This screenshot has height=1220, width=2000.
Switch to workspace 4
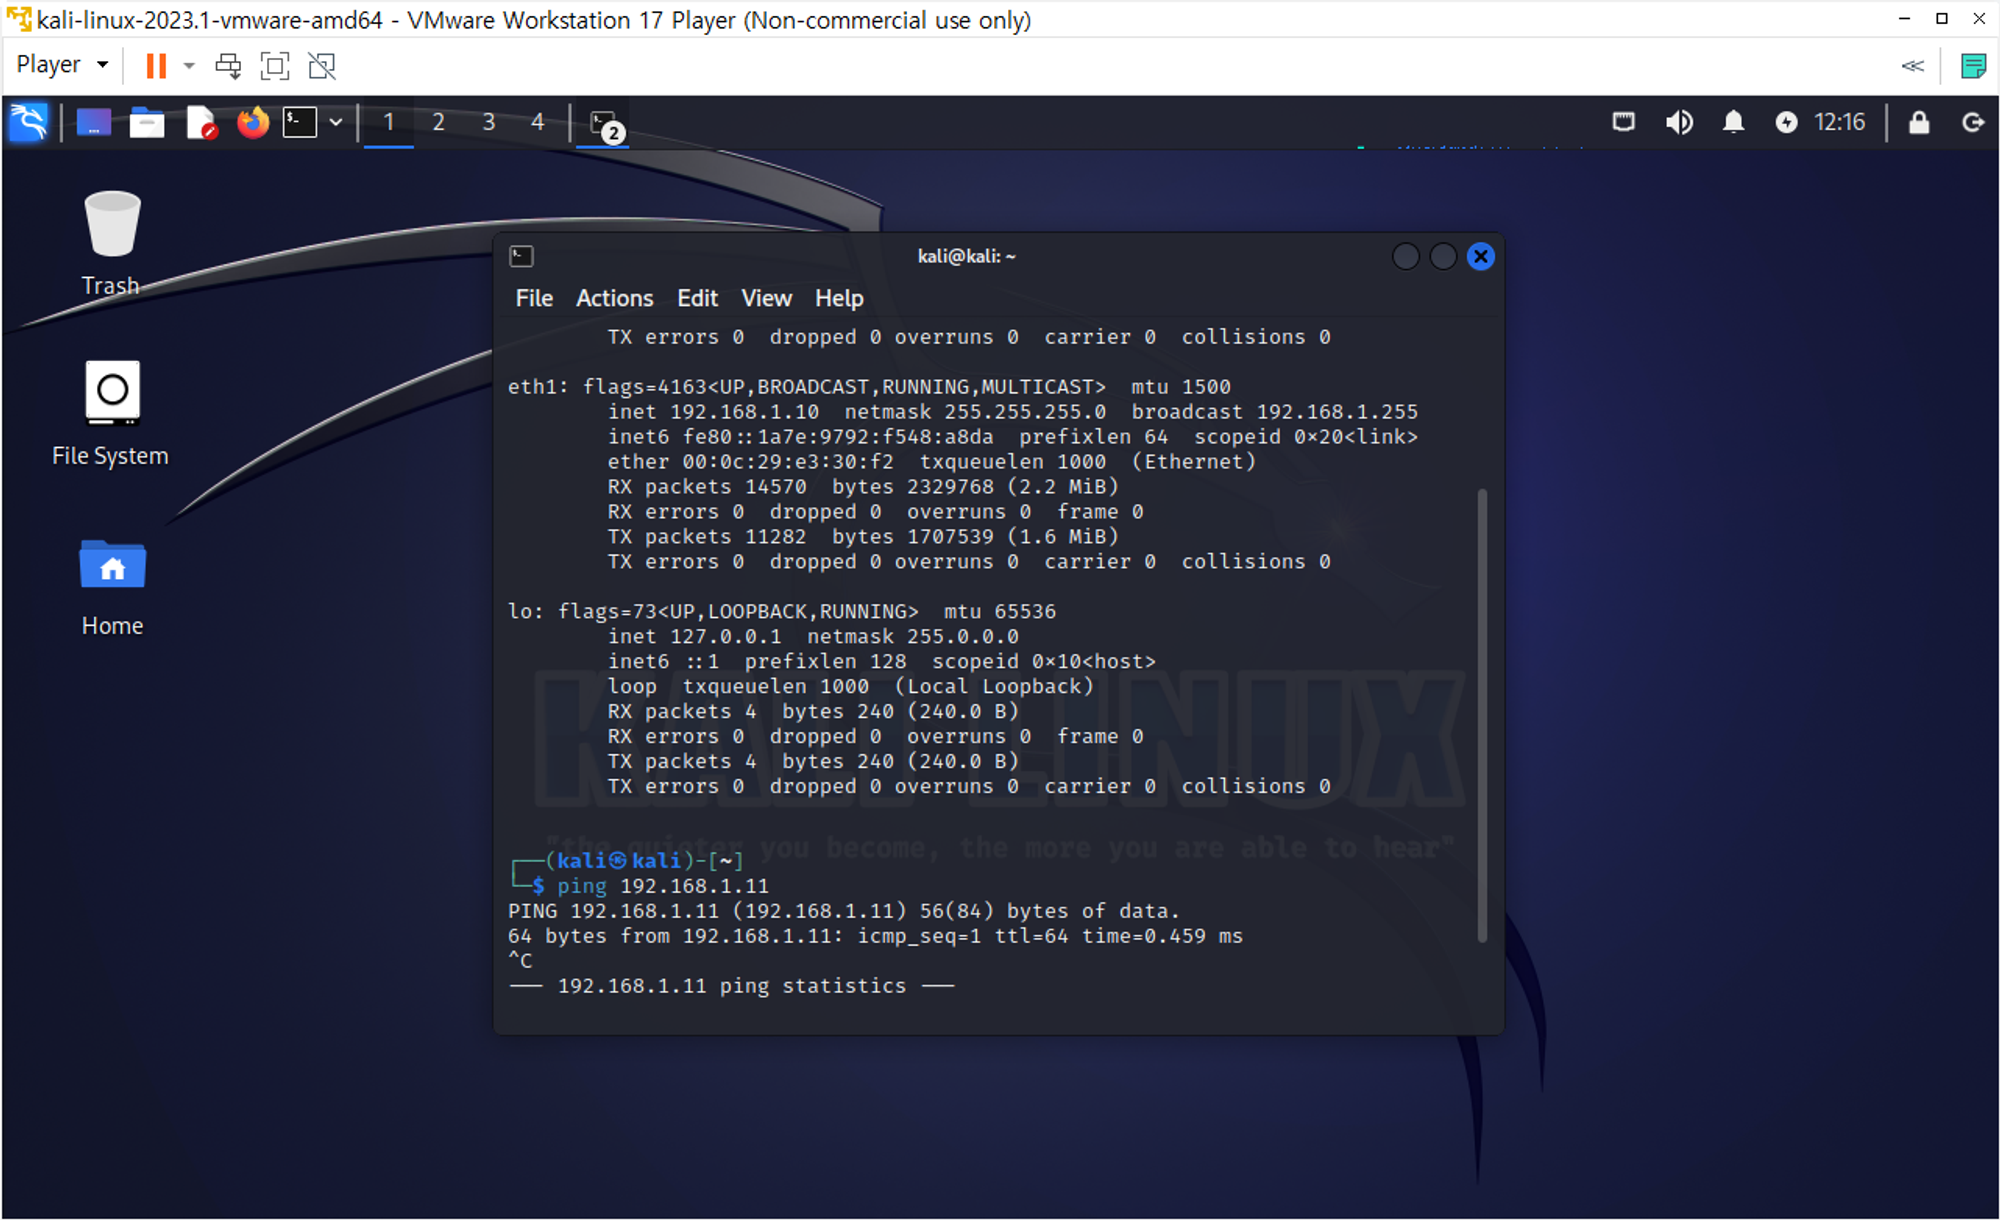tap(538, 122)
